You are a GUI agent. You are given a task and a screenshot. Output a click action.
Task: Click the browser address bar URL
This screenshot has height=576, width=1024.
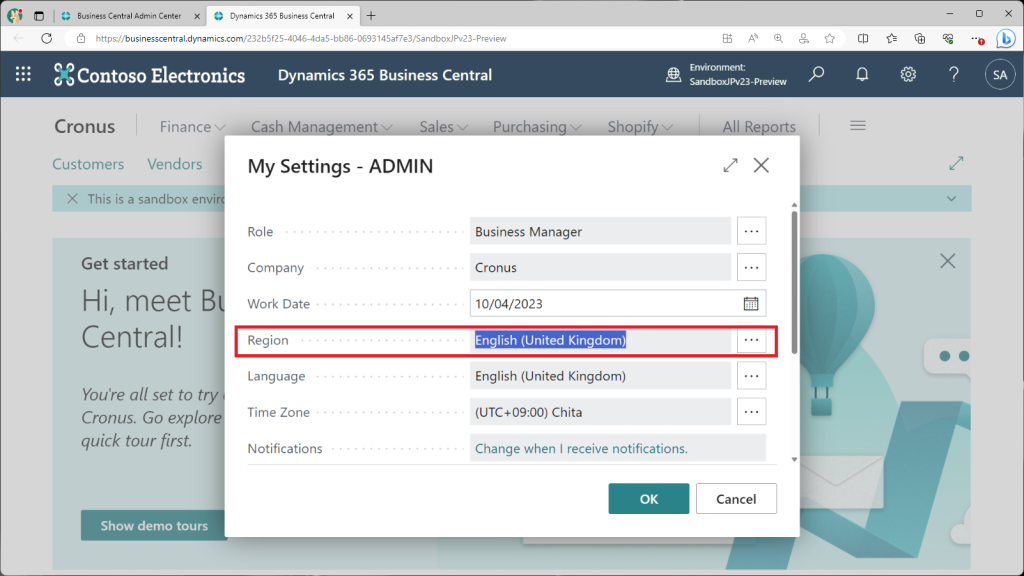301,39
